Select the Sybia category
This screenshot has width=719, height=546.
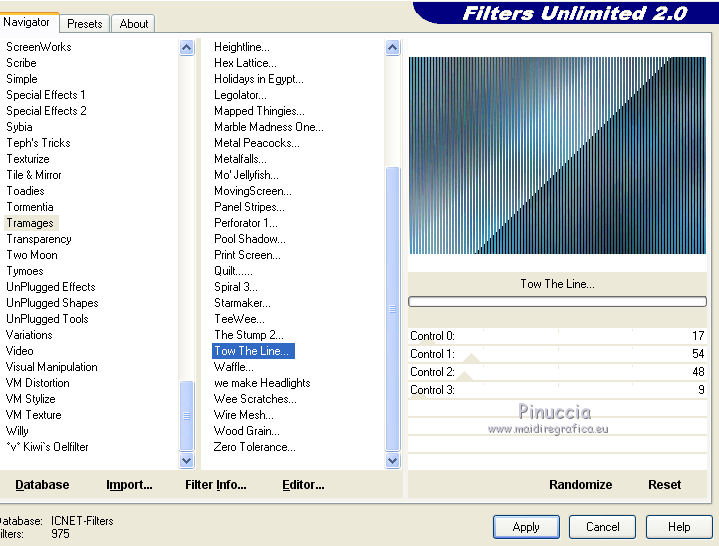click(19, 127)
